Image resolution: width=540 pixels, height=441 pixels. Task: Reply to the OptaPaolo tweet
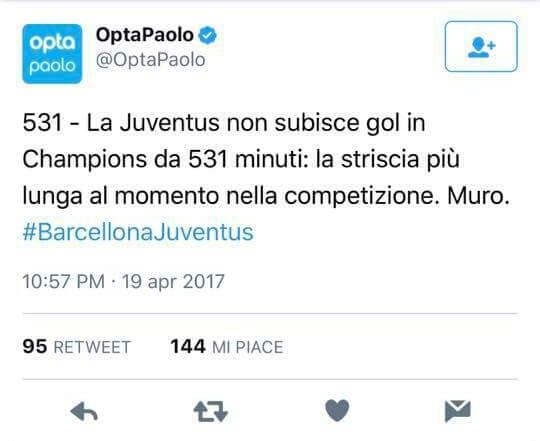84,412
